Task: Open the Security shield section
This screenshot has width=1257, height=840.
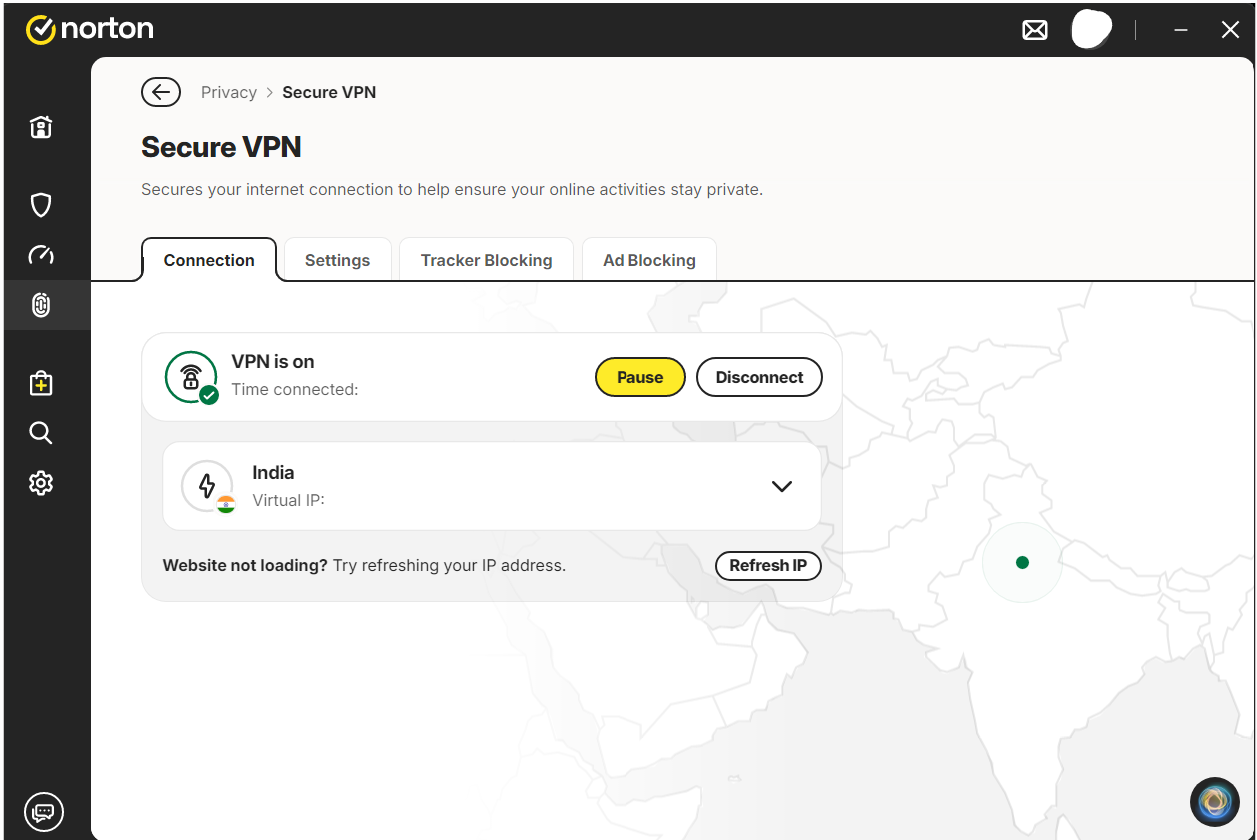Action: (x=40, y=206)
